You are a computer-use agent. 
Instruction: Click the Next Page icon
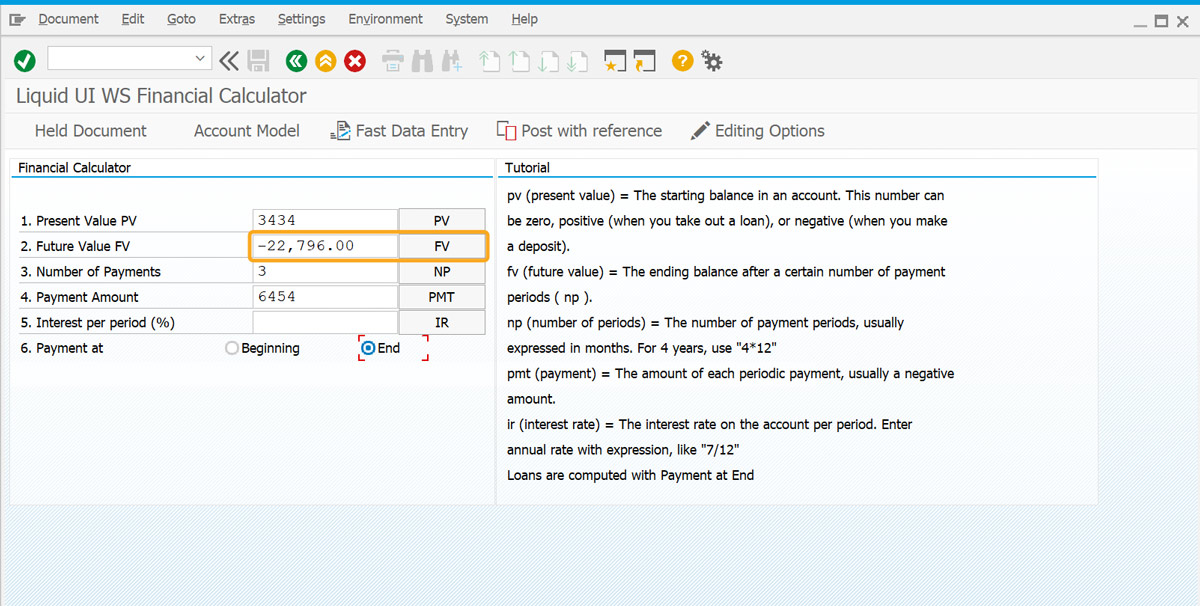pos(547,61)
